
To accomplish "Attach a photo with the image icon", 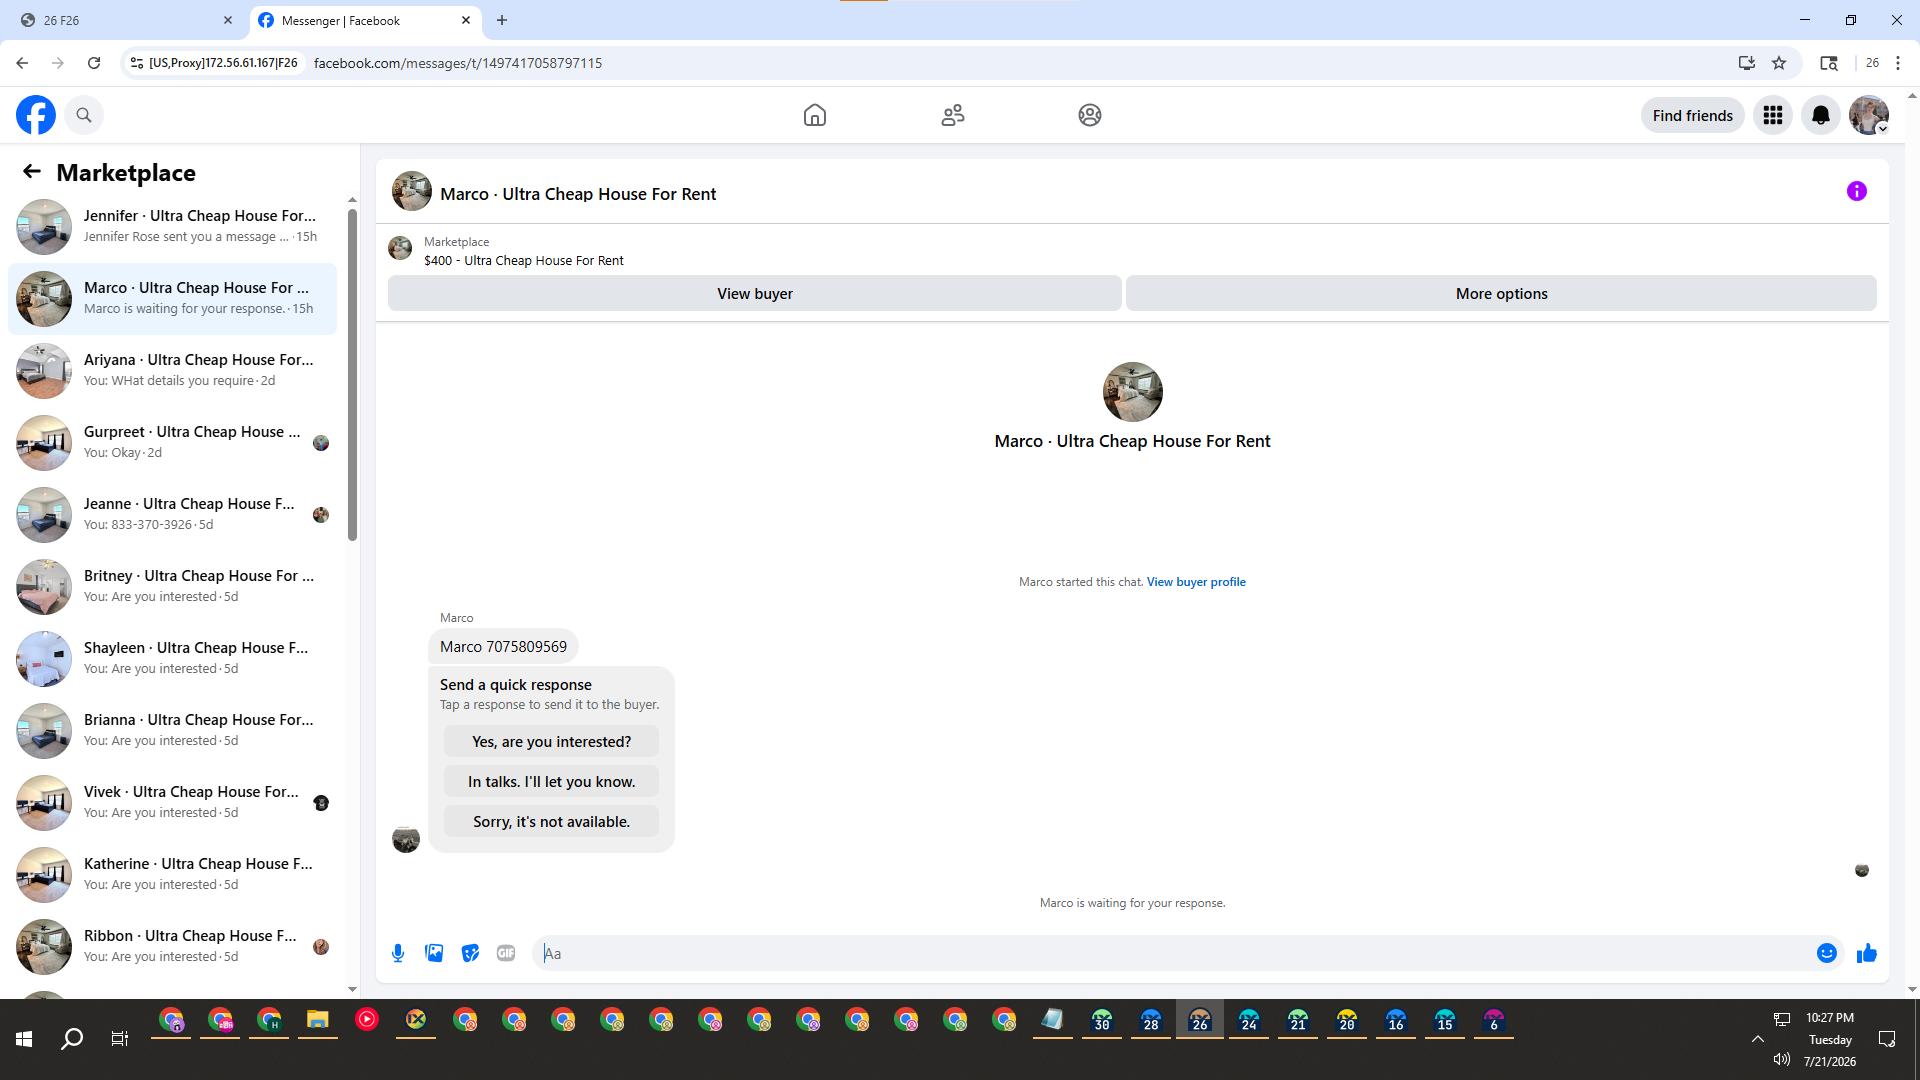I will click(x=434, y=953).
